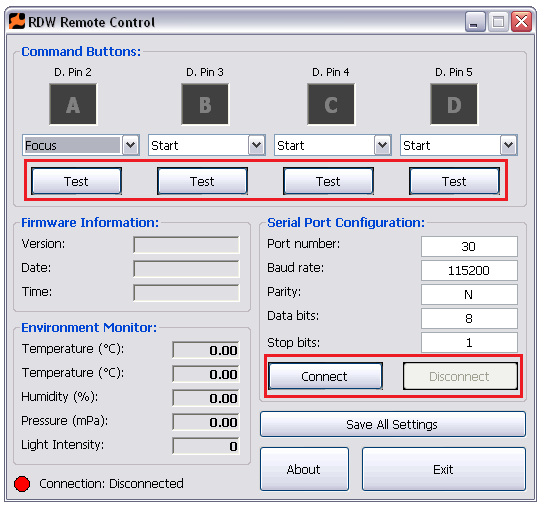The height and width of the screenshot is (508, 542).
Task: Click Test button under D. Pin 2
Action: (x=76, y=181)
